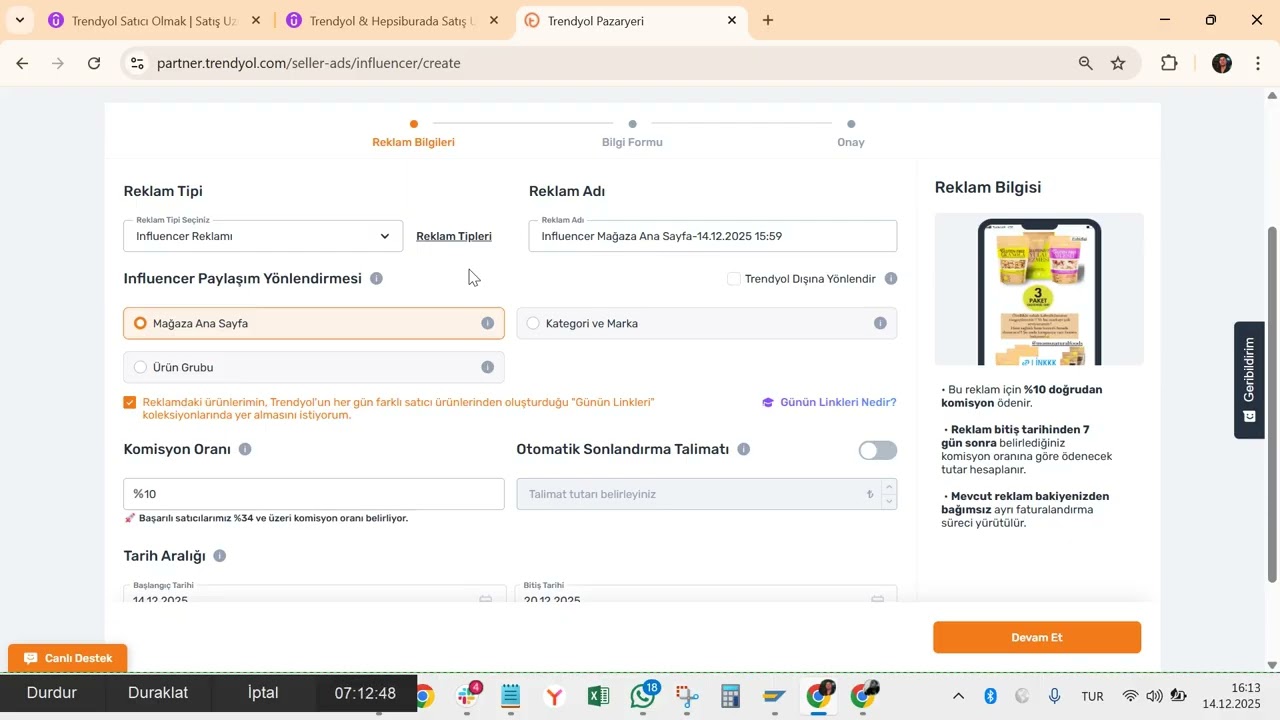
Task: Open Bitiş Tarihi calendar picker
Action: pyautogui.click(x=877, y=598)
